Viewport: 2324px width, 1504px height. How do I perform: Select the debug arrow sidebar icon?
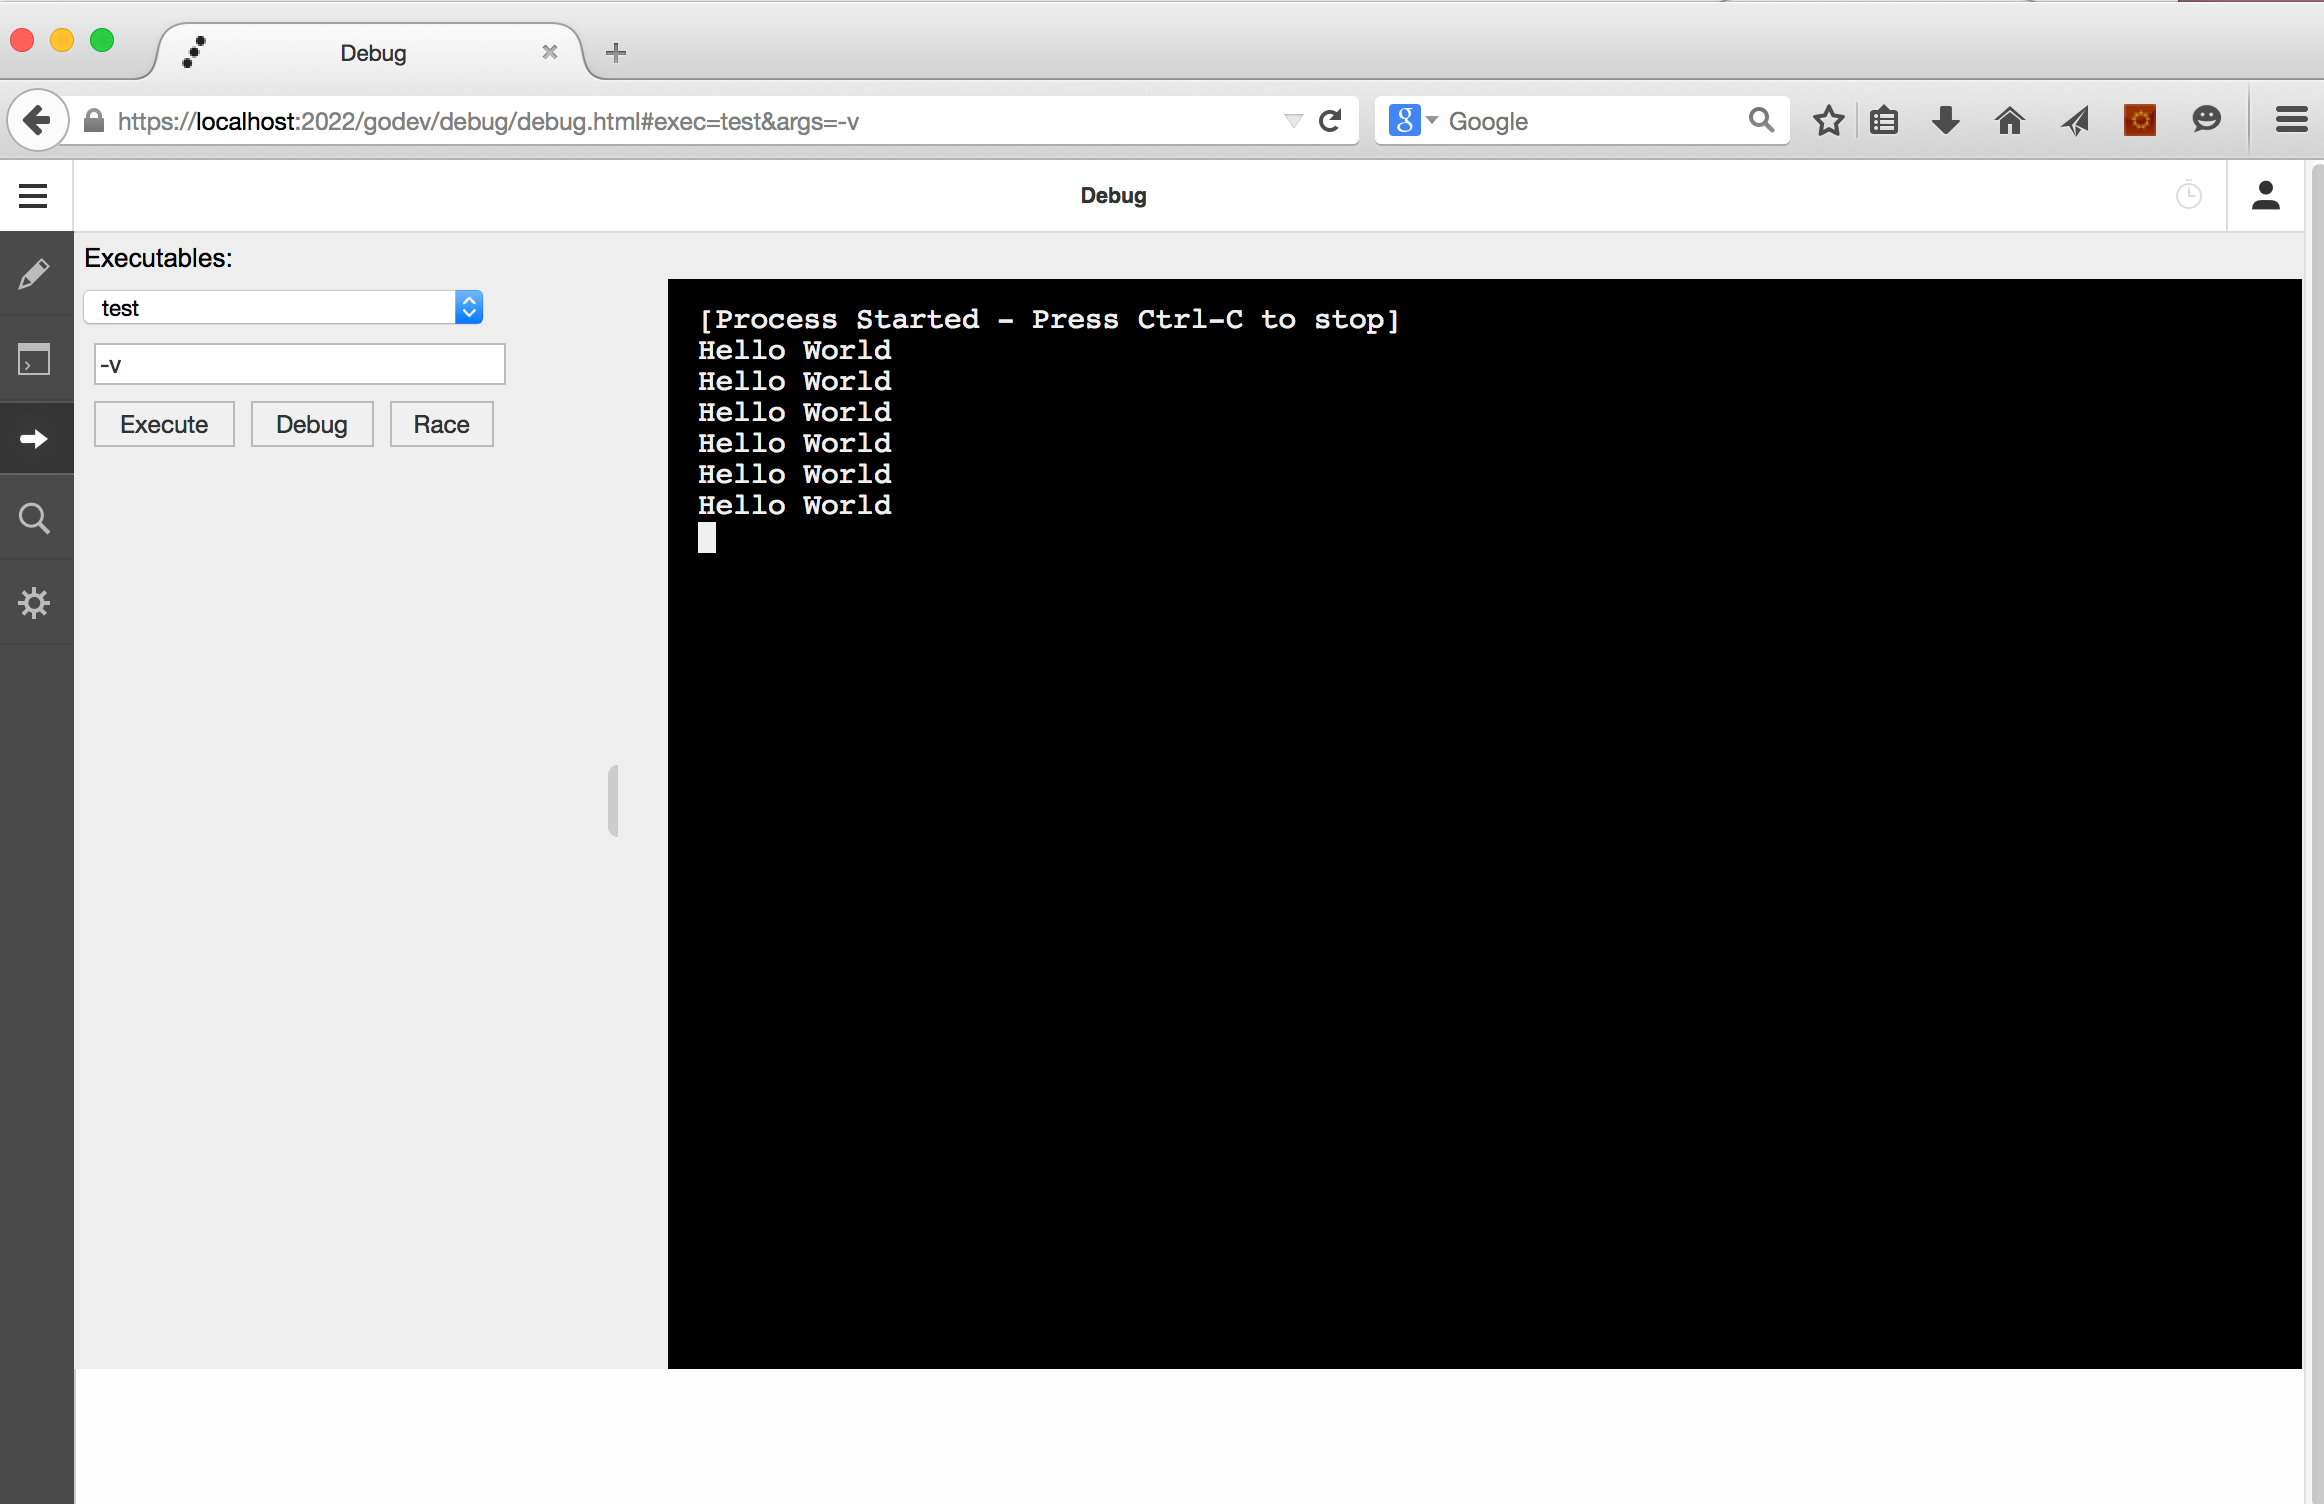pyautogui.click(x=34, y=439)
